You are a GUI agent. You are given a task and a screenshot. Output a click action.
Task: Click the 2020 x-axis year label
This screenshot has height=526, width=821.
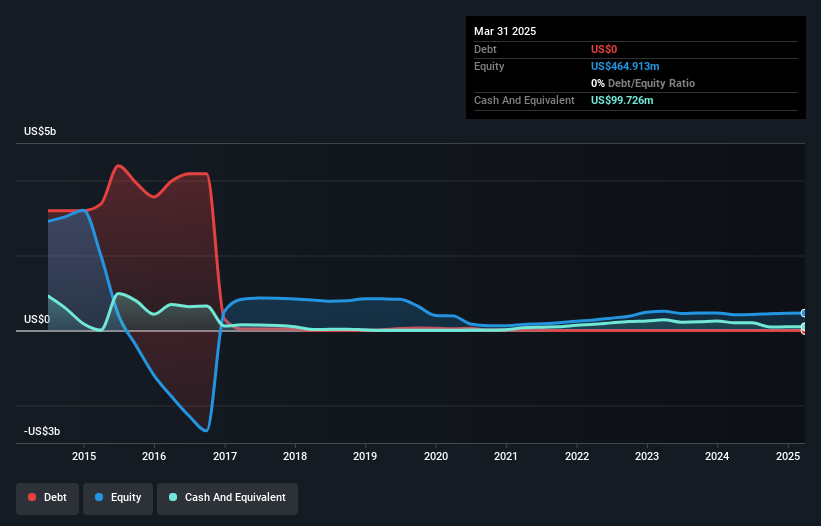pos(436,456)
